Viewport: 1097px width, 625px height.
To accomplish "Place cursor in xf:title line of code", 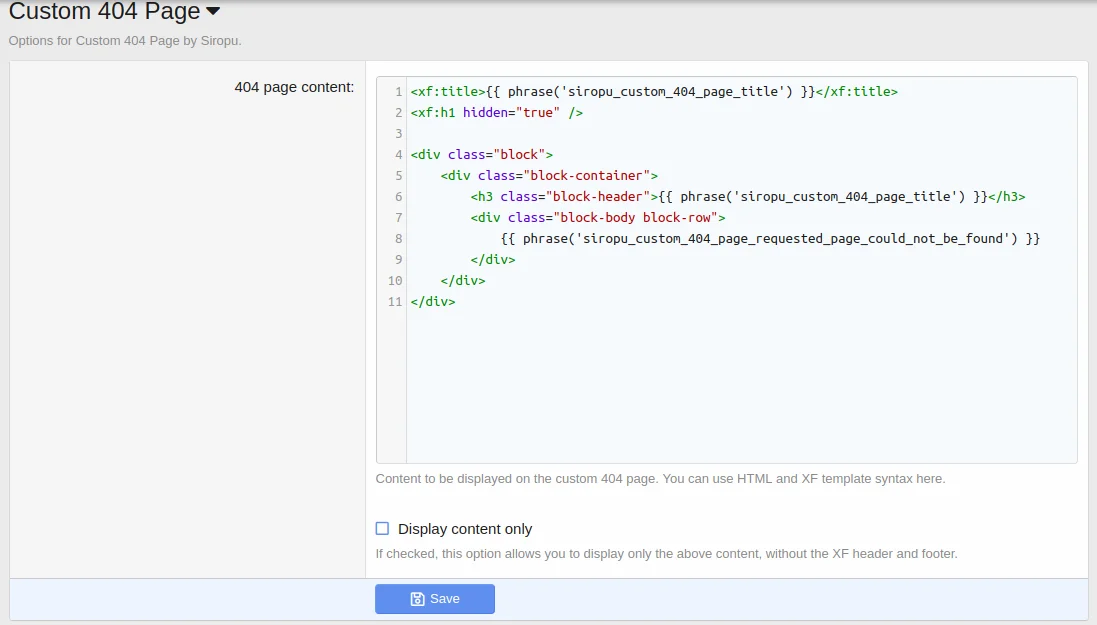I will (x=654, y=92).
